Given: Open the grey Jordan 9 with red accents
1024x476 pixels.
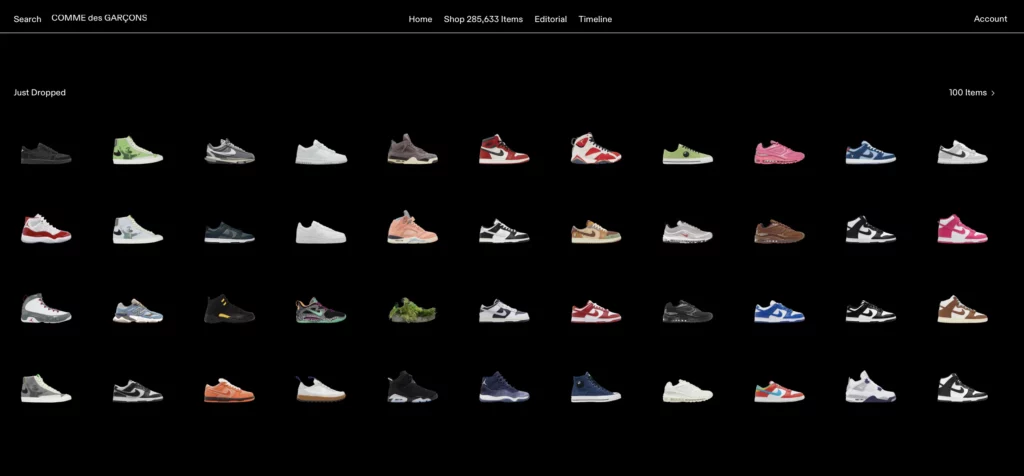Looking at the screenshot, I should point(46,308).
